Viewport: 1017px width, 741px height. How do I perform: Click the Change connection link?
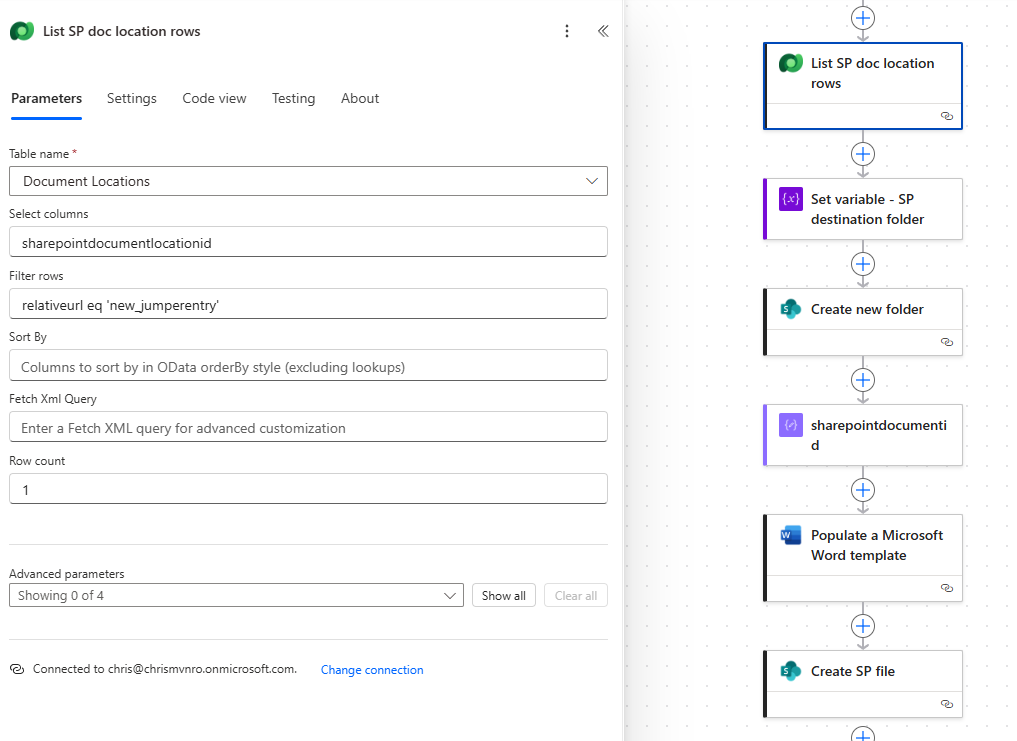[372, 670]
